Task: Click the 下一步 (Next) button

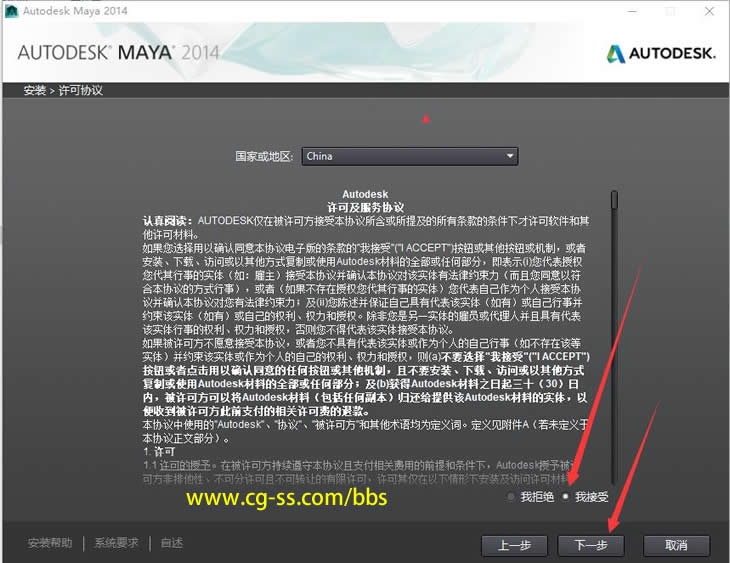Action: [591, 545]
